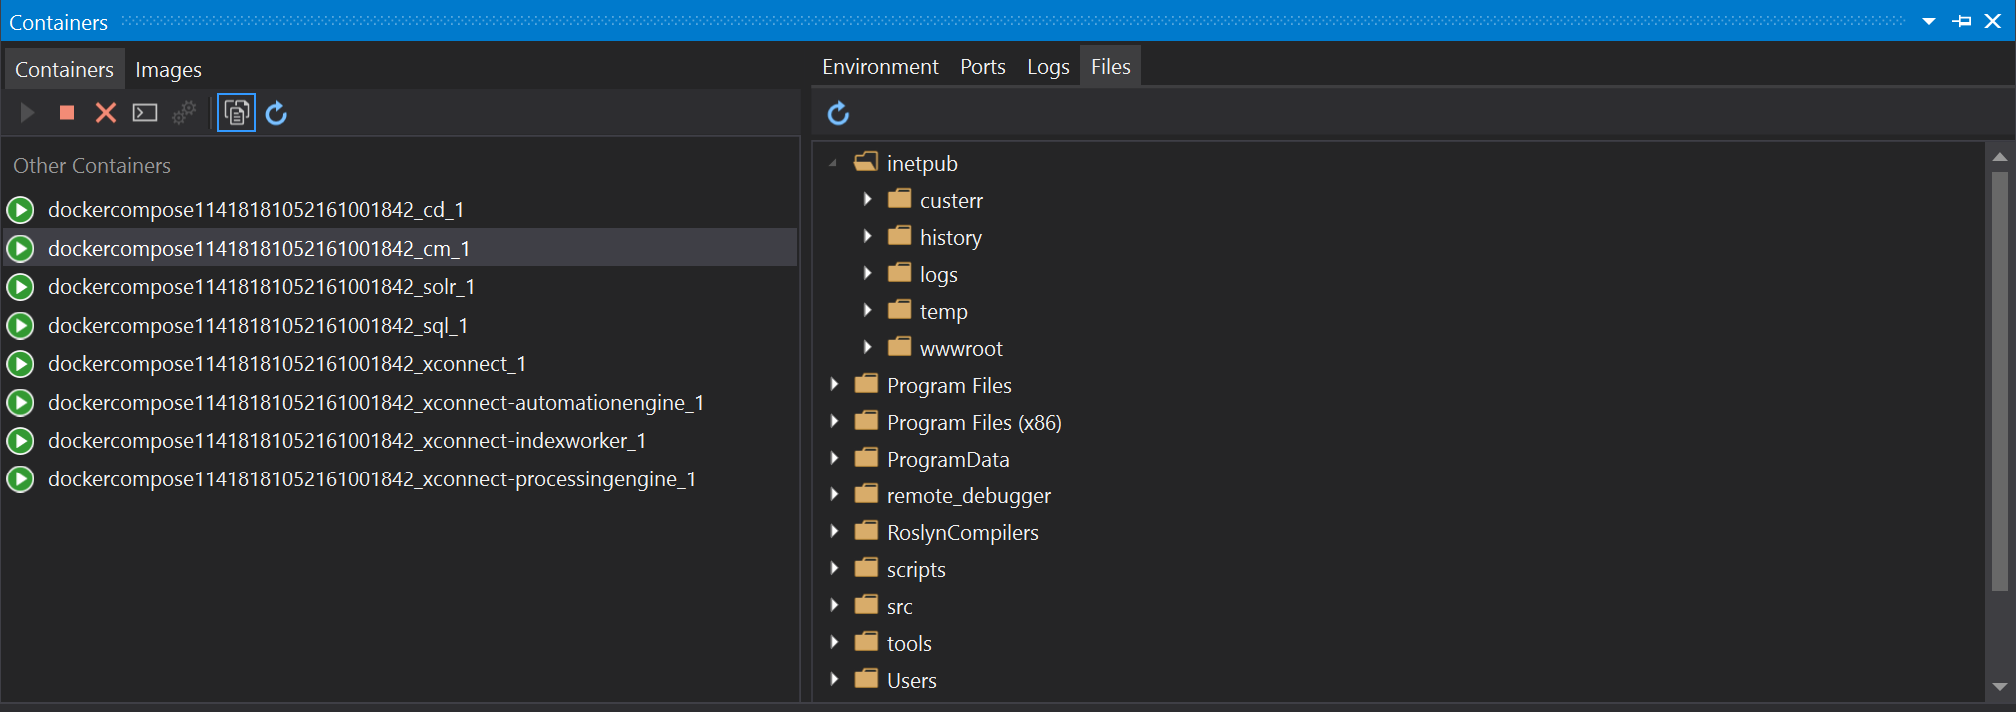The height and width of the screenshot is (712, 2016).
Task: Click the Start container play icon
Action: pos(28,113)
